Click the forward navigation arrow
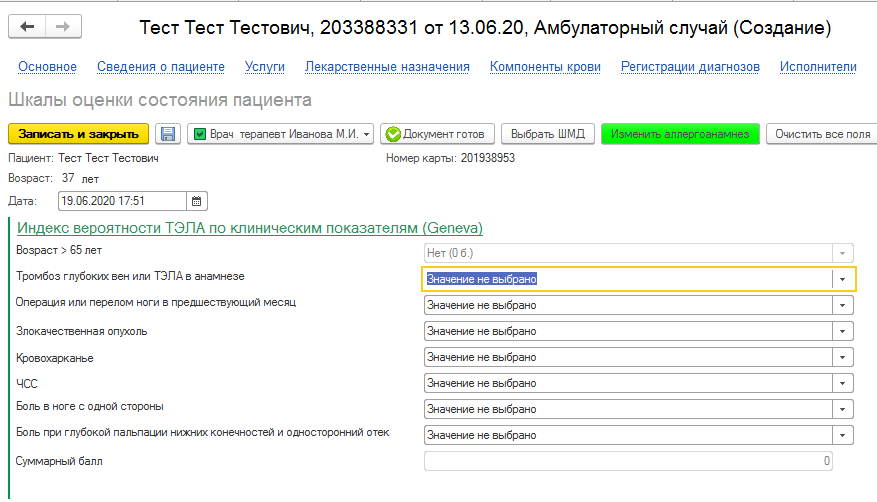Viewport: 877px width, 502px height. coord(62,27)
